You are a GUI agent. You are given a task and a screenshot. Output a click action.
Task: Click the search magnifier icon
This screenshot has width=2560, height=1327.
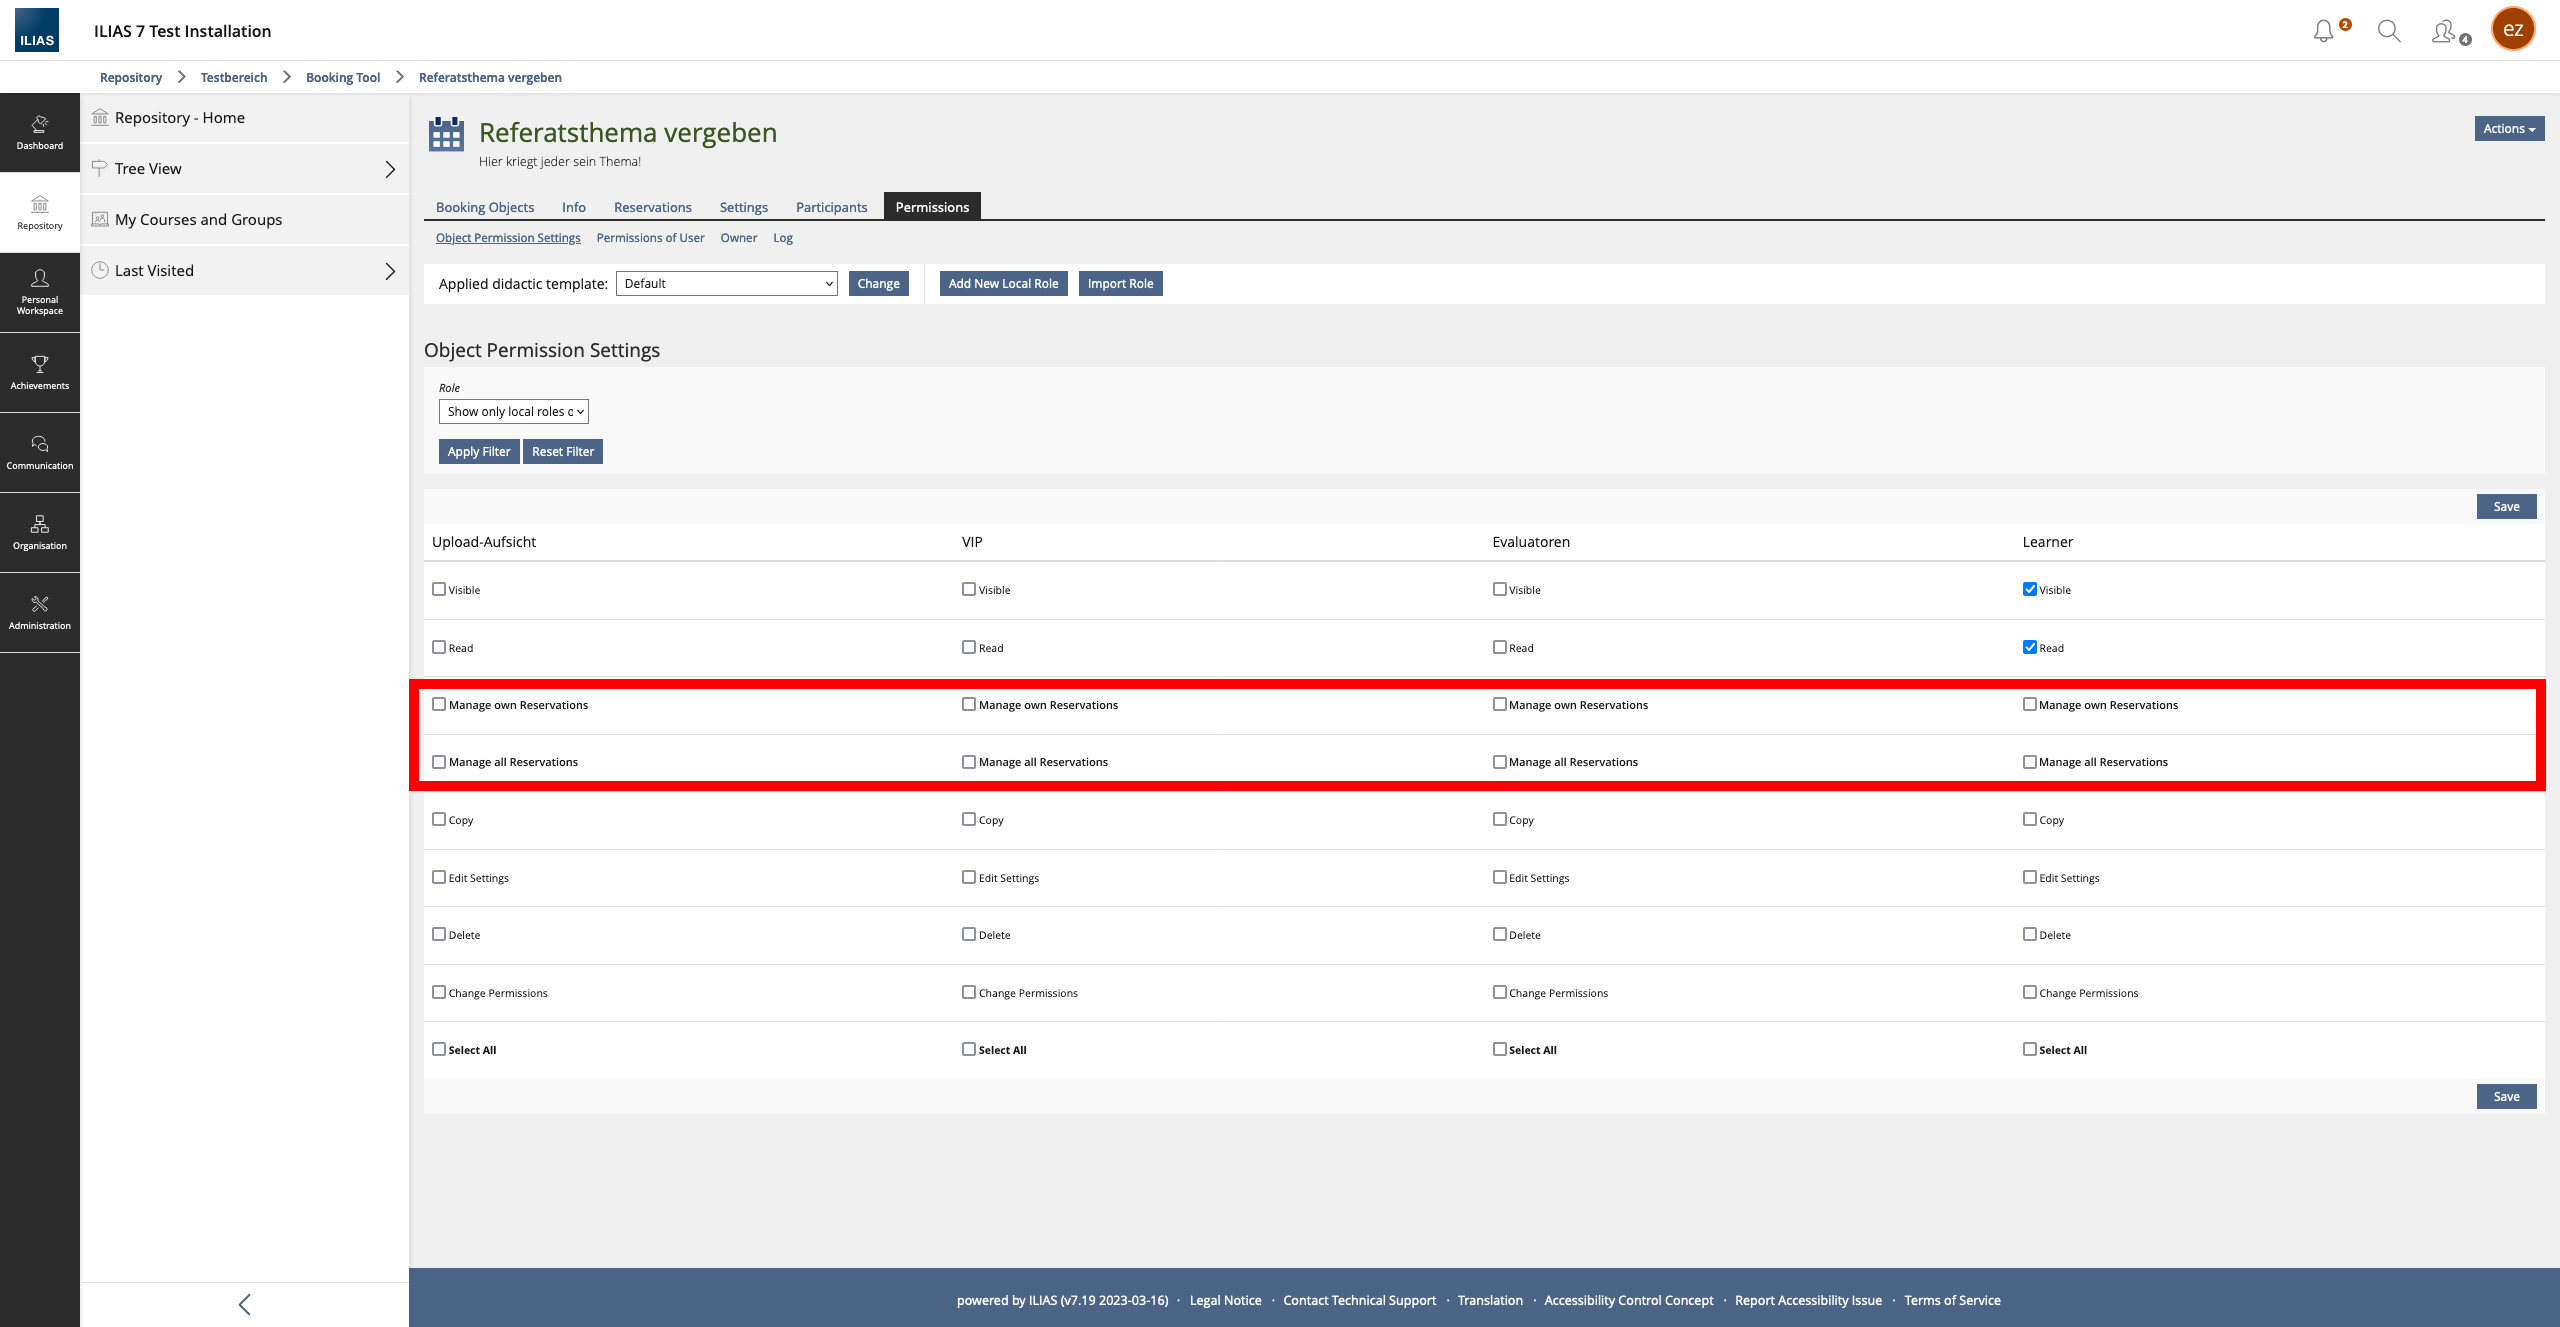click(2389, 31)
